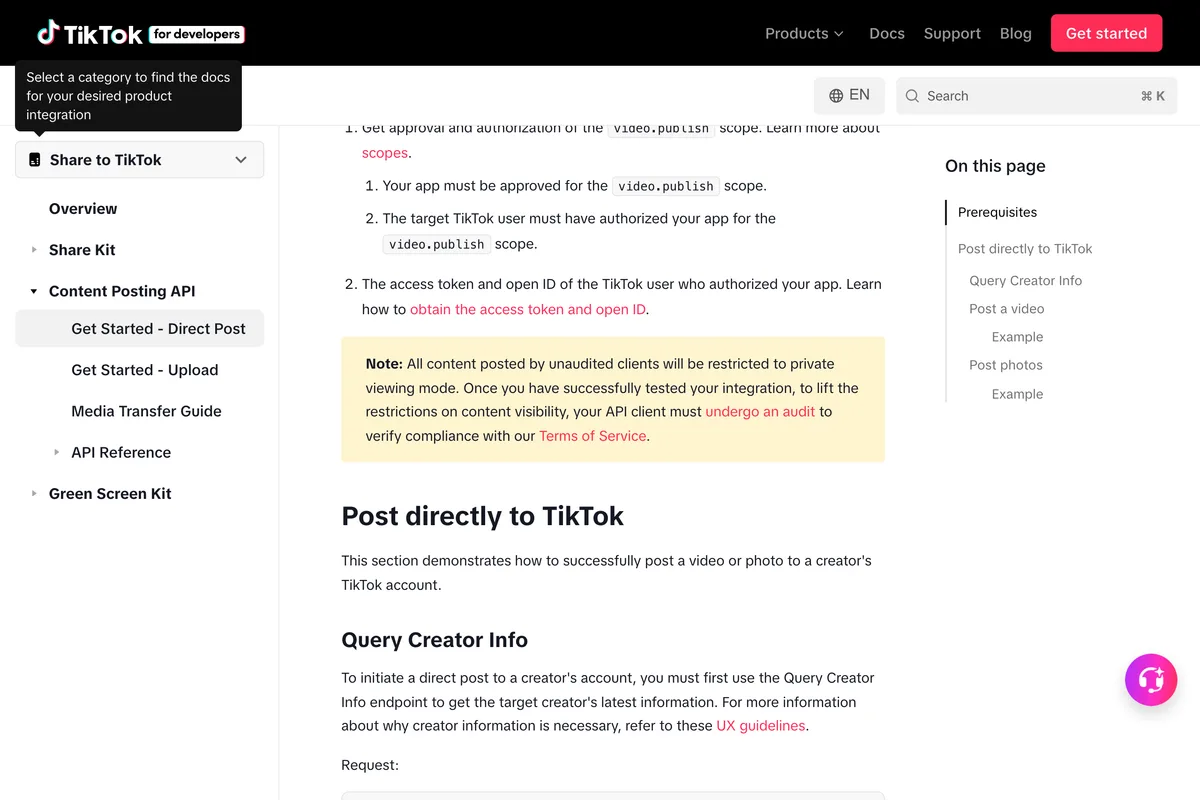Jump to Post directly to TikTok anchor
The image size is (1200, 800).
coord(1025,249)
